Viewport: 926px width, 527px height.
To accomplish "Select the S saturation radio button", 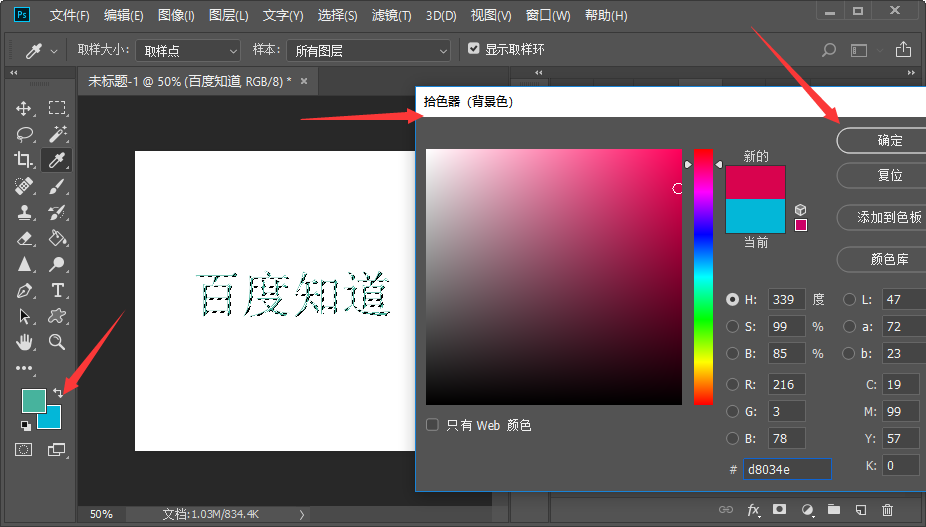I will click(x=732, y=326).
